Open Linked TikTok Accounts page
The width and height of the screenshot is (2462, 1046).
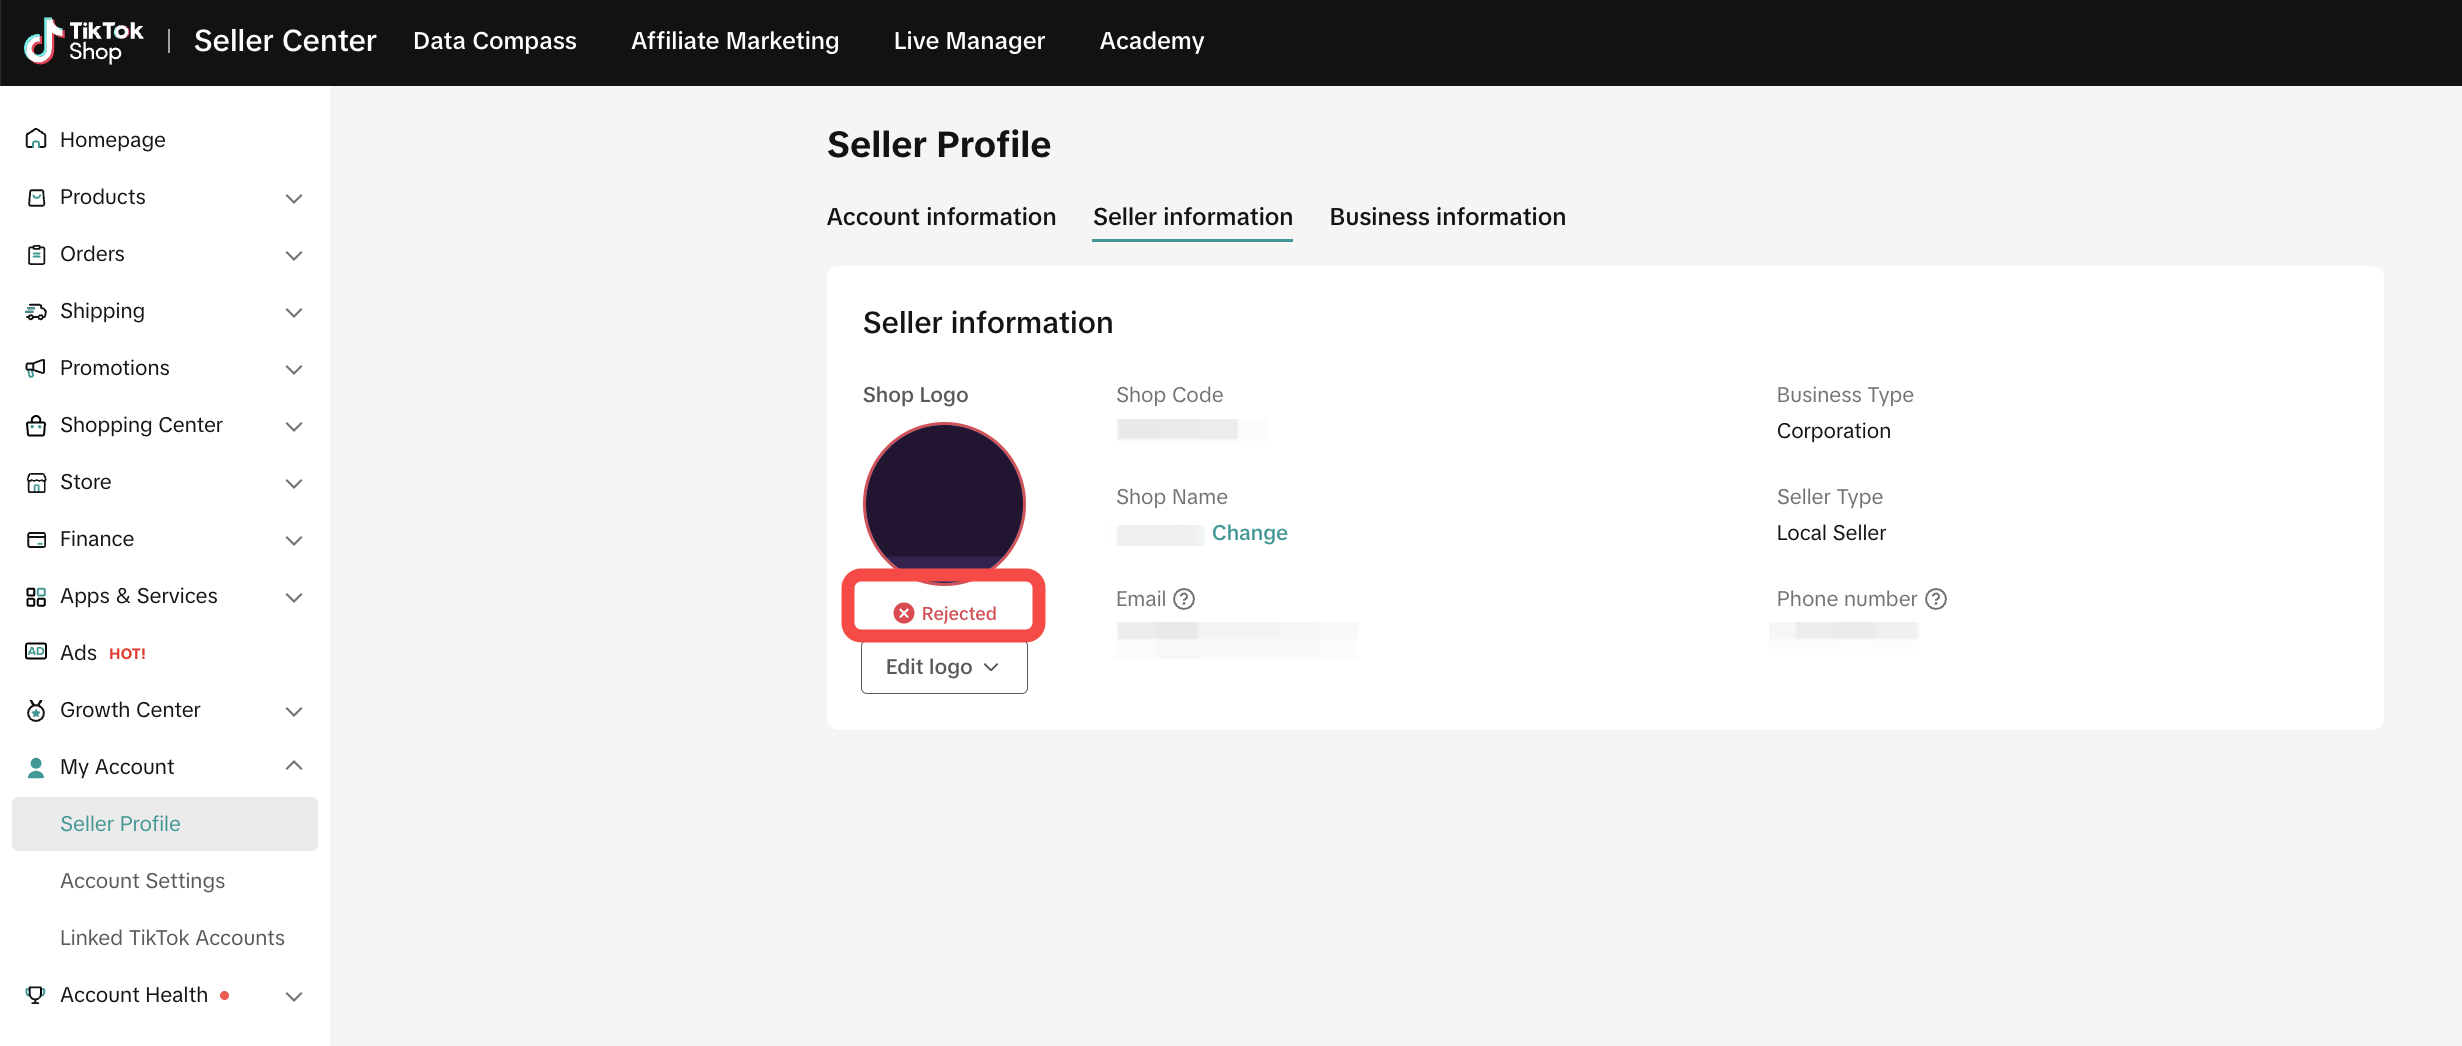point(172,938)
